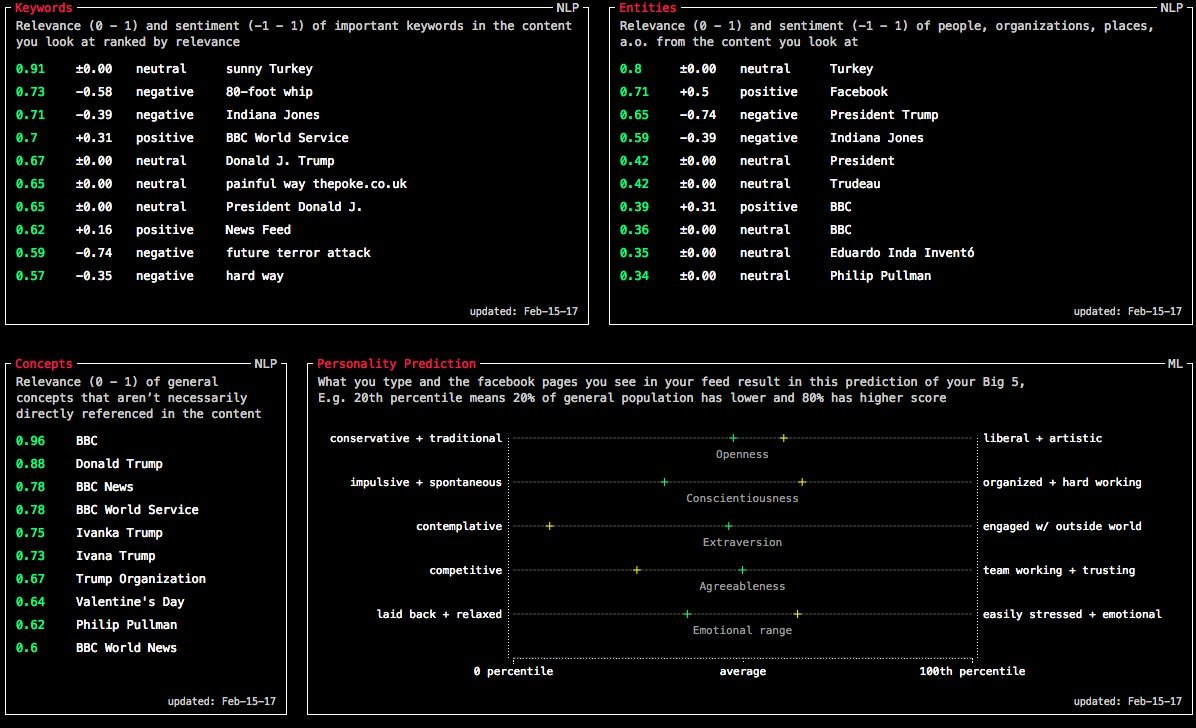Viewport: 1196px width, 728px height.
Task: Click the green Emotional range marker
Action: [687, 614]
